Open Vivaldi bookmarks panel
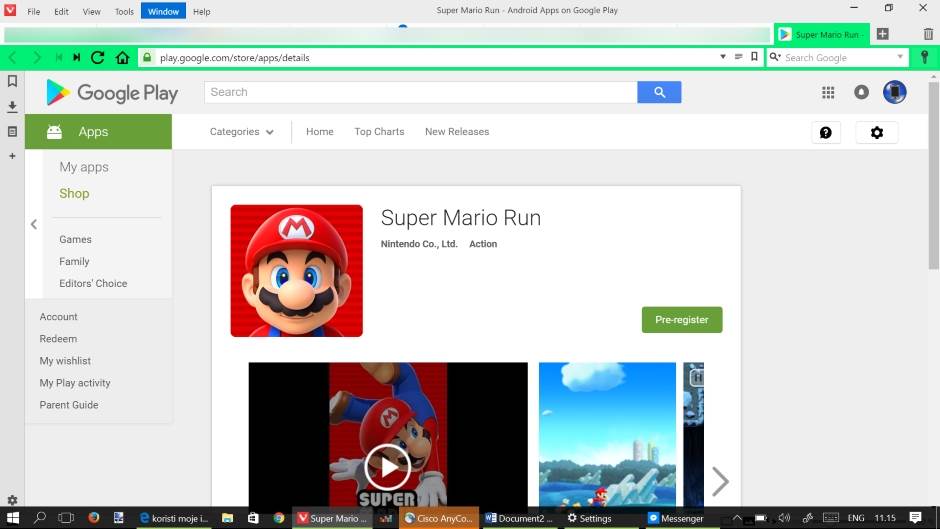 [12, 81]
